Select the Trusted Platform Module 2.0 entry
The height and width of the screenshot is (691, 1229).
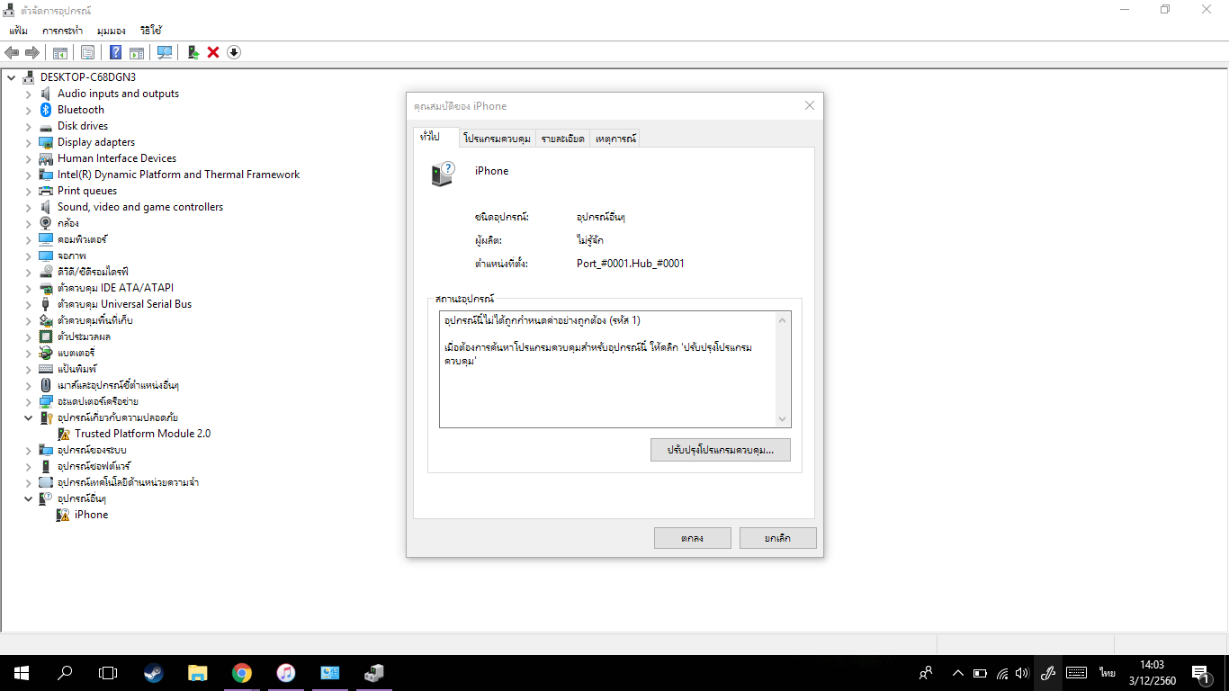(142, 434)
